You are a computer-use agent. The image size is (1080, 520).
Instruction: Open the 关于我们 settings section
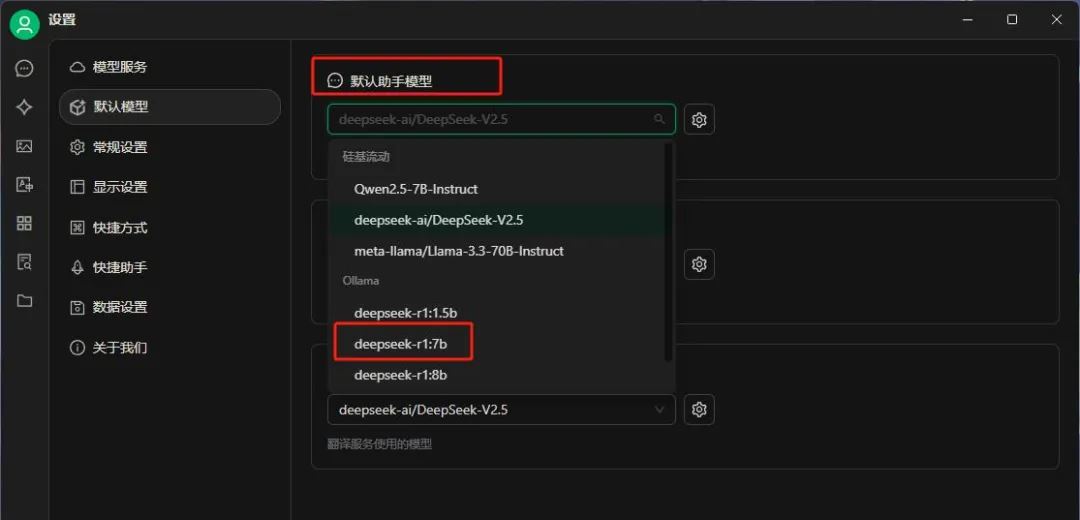169,348
